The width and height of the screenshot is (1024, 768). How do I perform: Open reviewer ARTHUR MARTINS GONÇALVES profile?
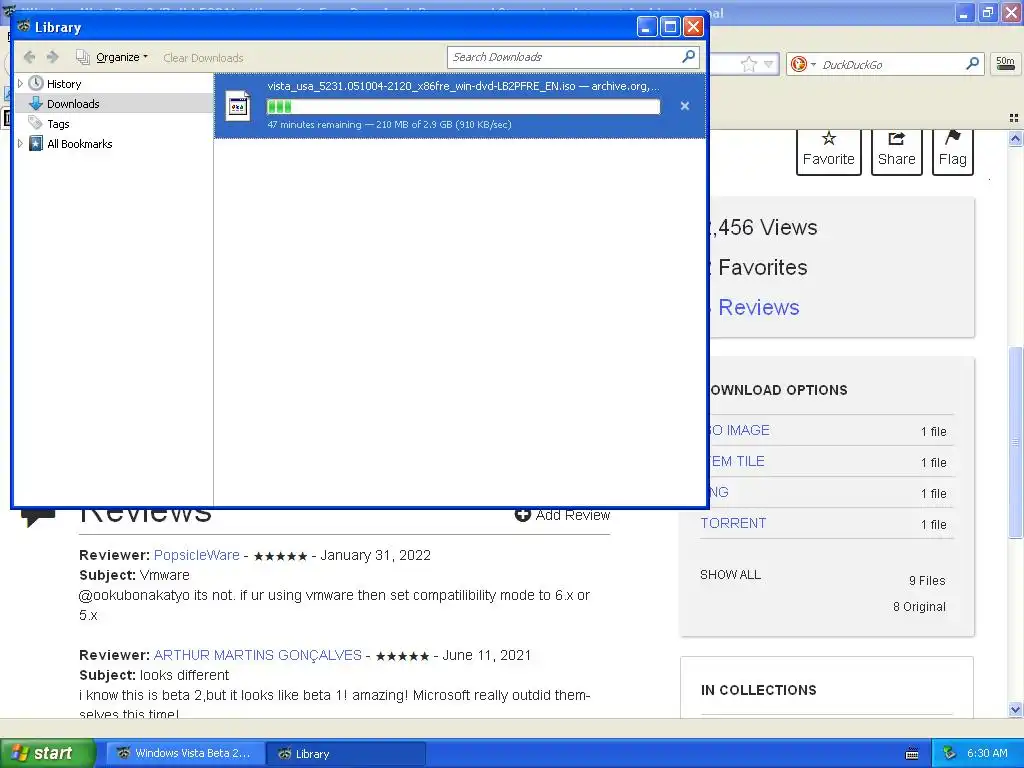pos(257,655)
